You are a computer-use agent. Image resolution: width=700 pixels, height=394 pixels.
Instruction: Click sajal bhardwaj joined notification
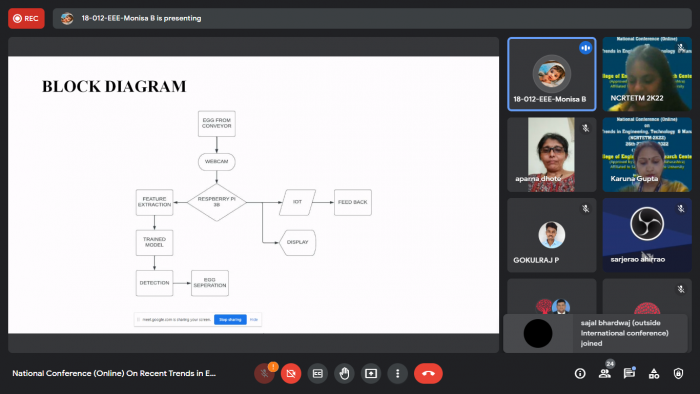coord(596,333)
